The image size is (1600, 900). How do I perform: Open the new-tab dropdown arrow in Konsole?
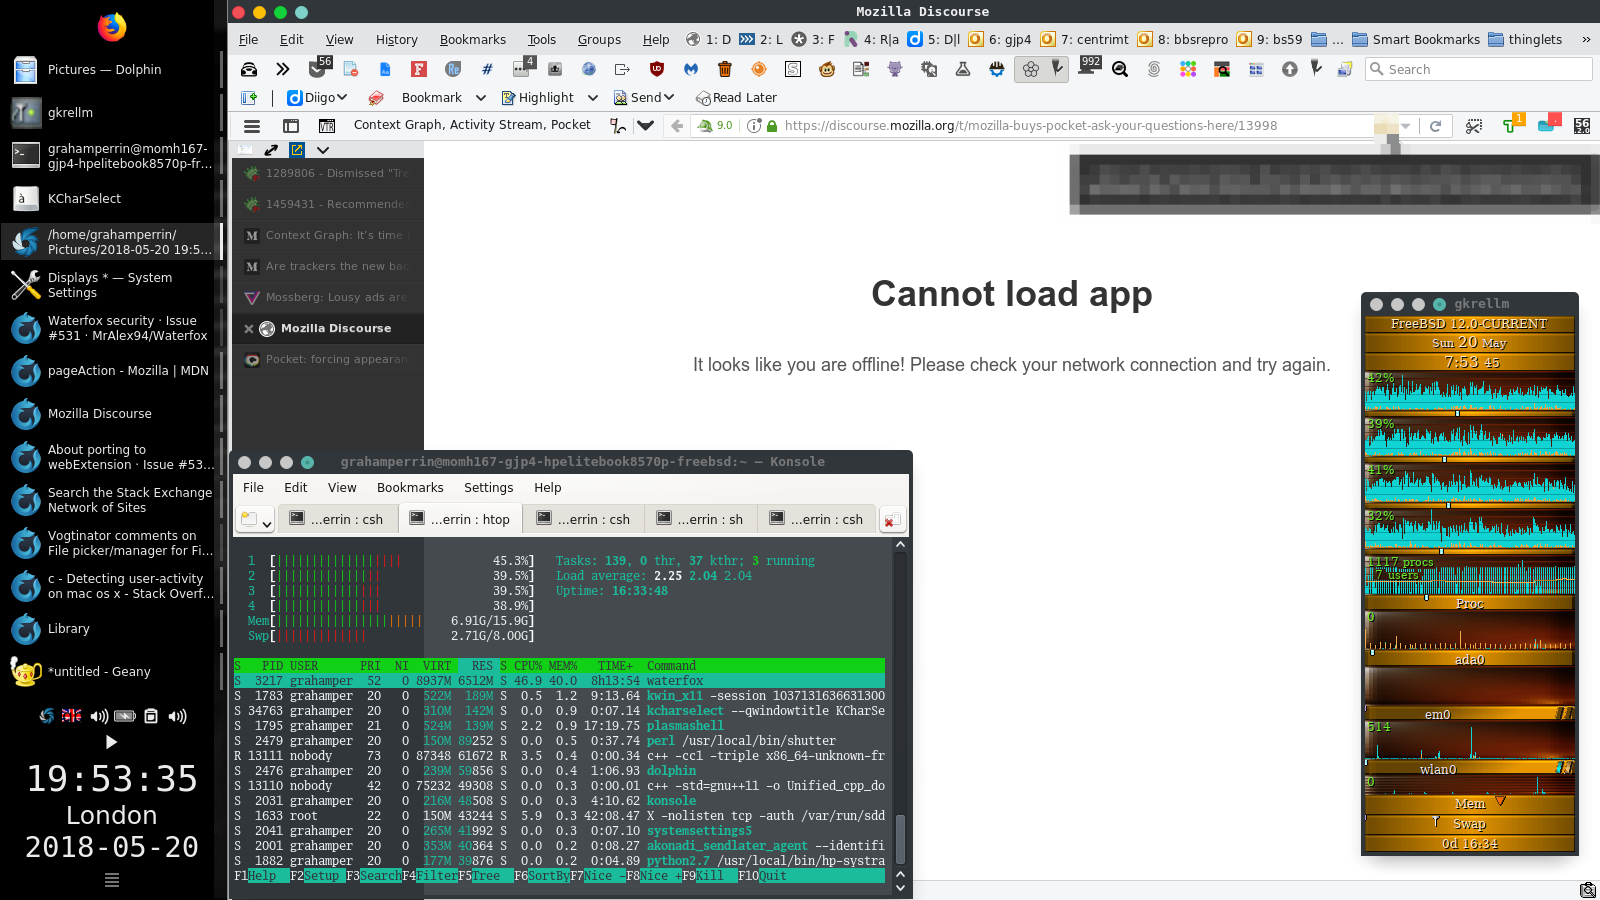coord(267,523)
